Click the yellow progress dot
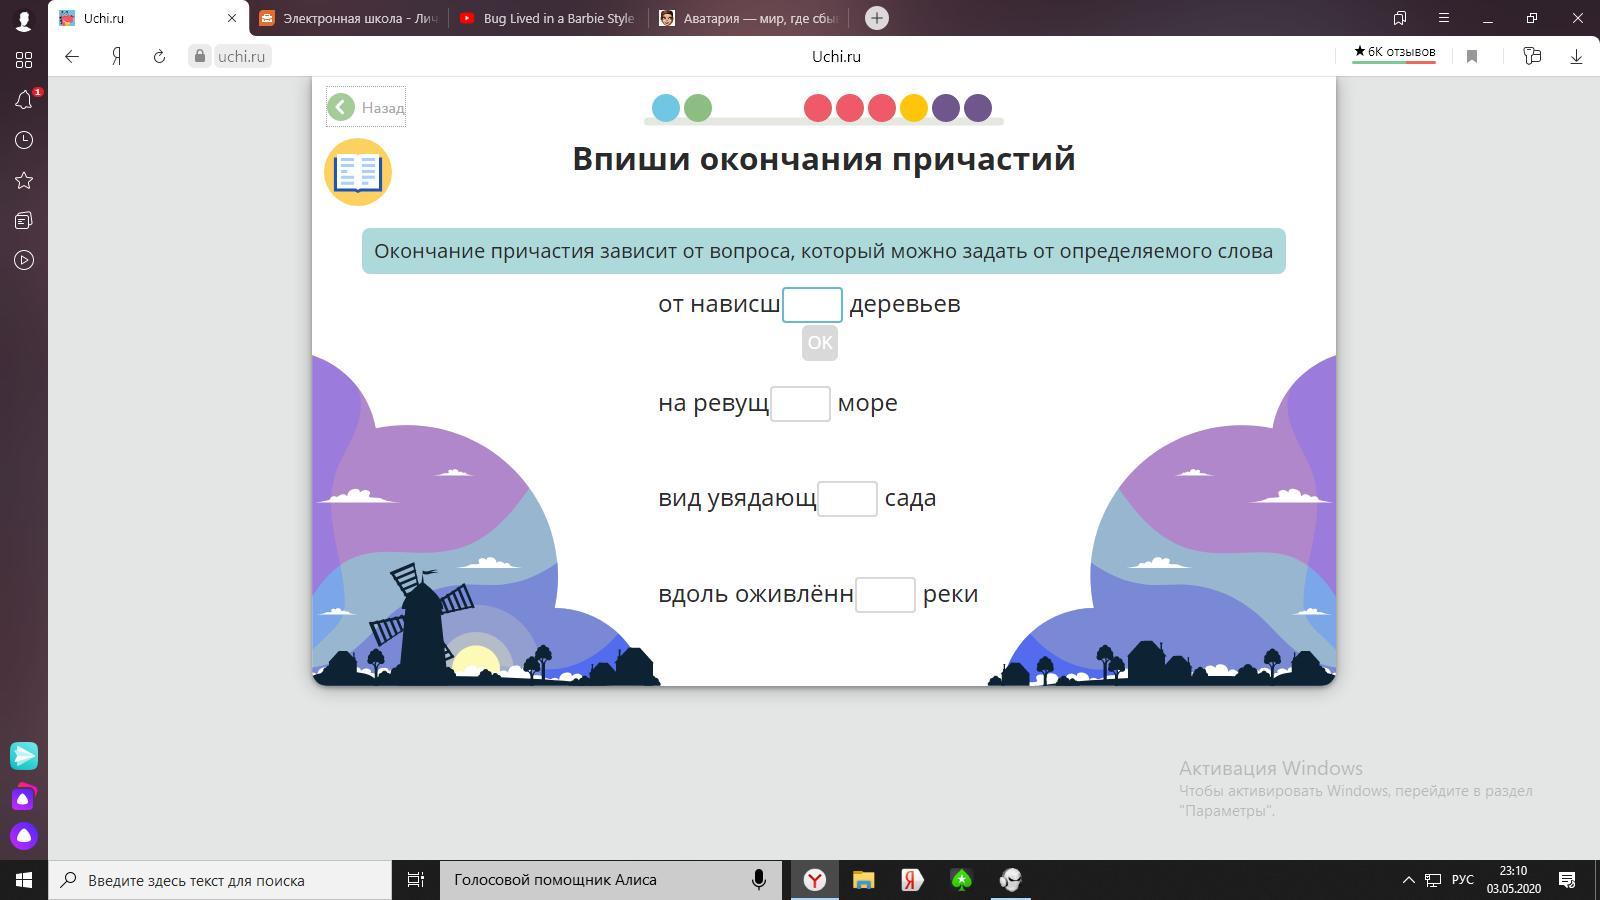 click(x=914, y=108)
